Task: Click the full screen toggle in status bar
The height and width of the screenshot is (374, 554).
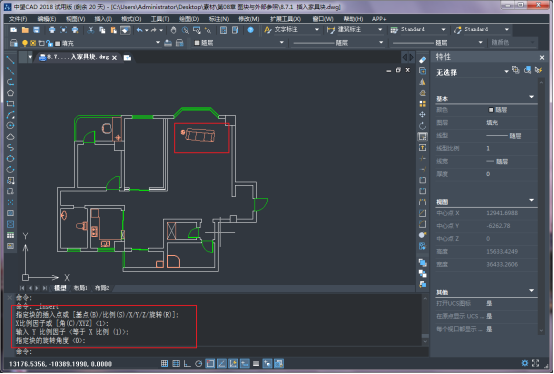Action: tap(536, 363)
